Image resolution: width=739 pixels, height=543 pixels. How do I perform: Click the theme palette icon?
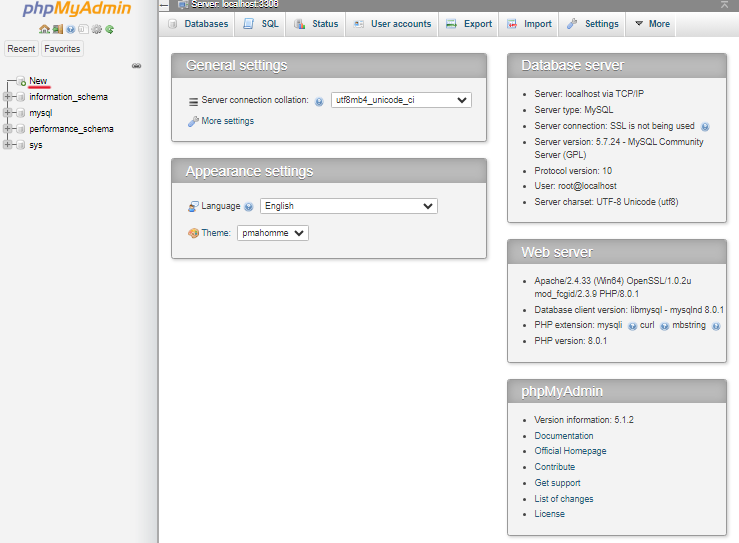(193, 233)
